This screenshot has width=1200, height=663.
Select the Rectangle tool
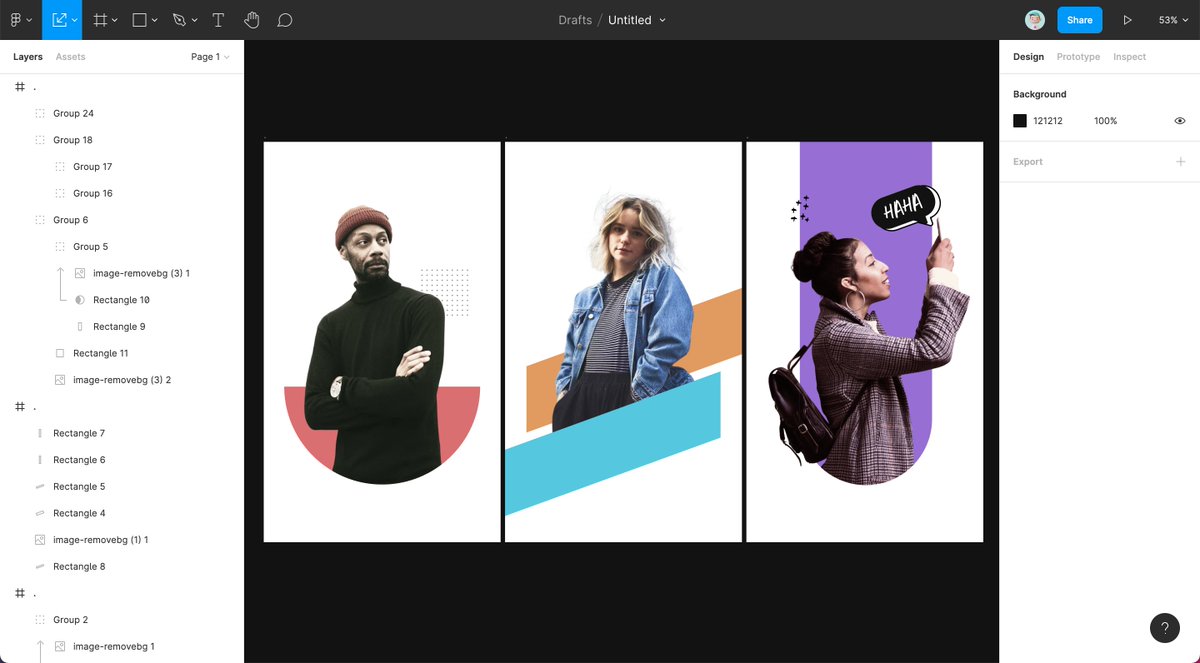point(140,19)
